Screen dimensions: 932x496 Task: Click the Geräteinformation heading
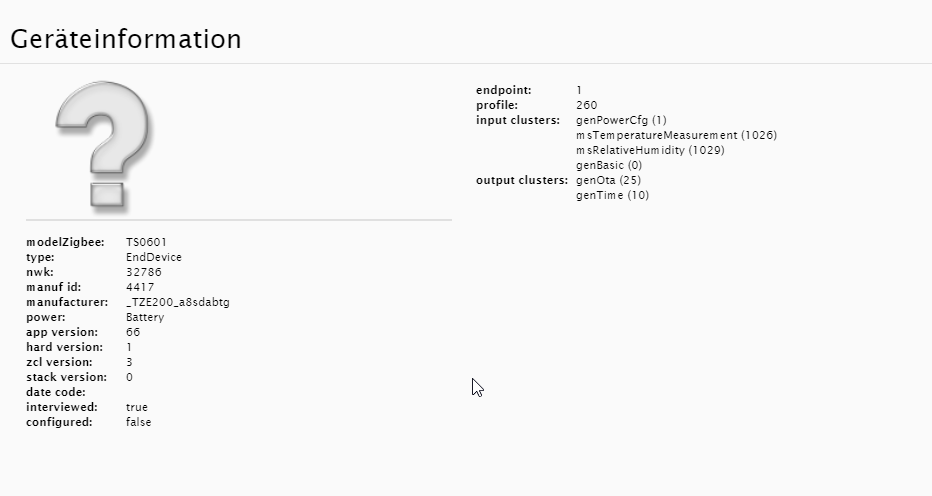point(126,39)
